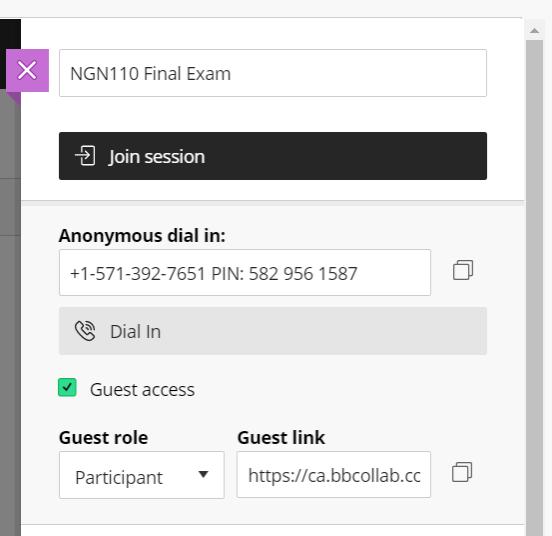Screen dimensions: 552x536
Task: Click the session name field NGN110 Final Exam
Action: pos(273,73)
